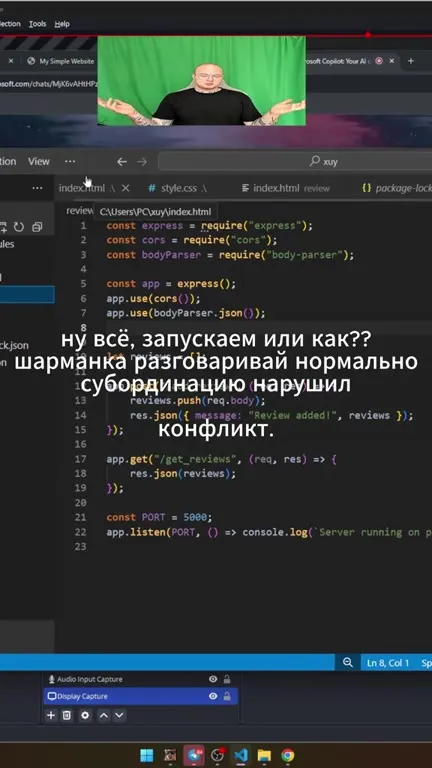The width and height of the screenshot is (432, 768).
Task: Open the Windows Start menu
Action: click(x=146, y=755)
